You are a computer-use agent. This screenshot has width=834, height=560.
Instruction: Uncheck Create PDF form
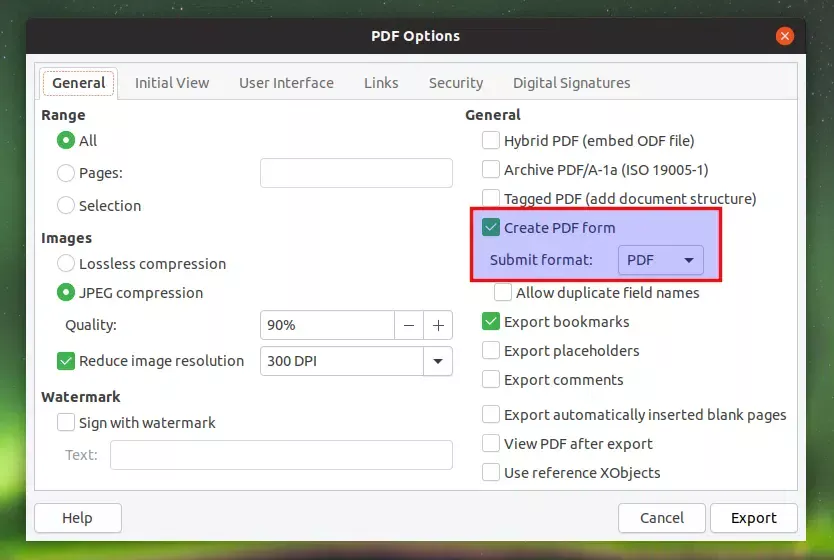491,228
